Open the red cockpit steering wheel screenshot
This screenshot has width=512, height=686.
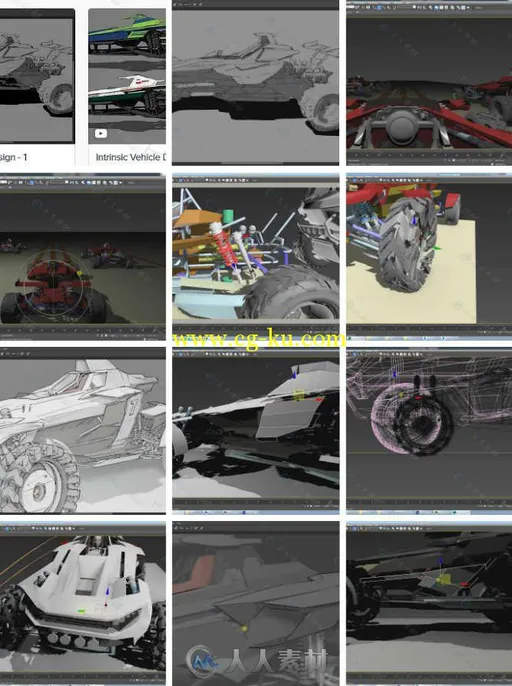pos(429,83)
